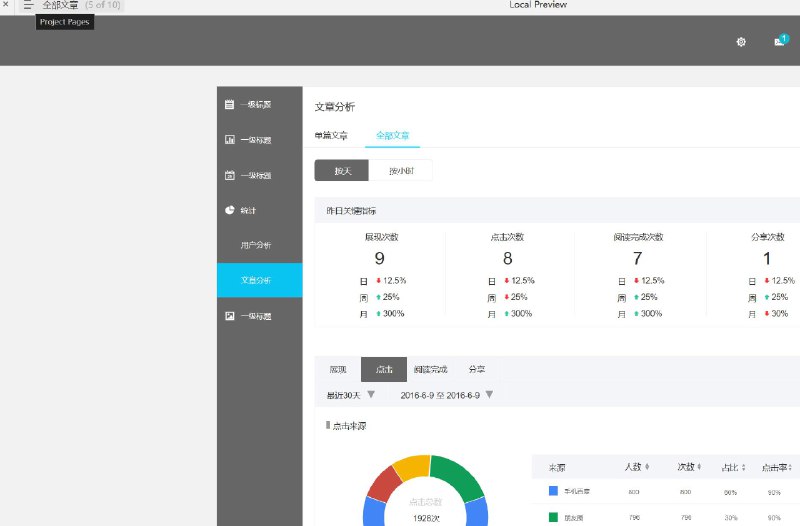Collapse the 统计 sidebar section

[260, 210]
